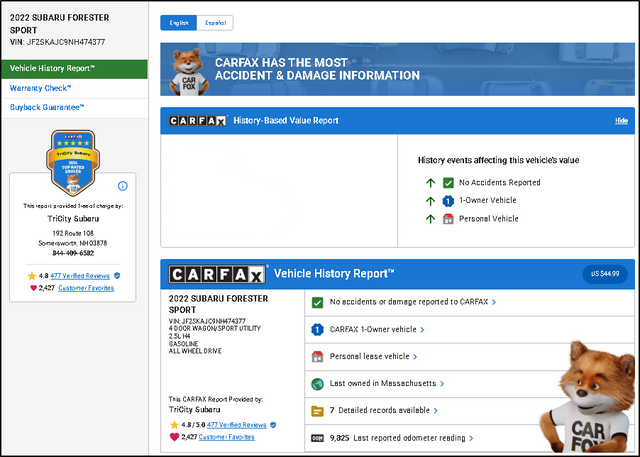Click up arrow next to Personal Vehicle

(x=430, y=219)
